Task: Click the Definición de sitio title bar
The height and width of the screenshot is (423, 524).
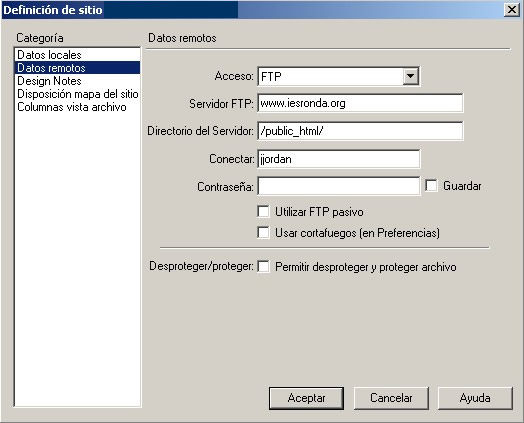Action: [251, 10]
